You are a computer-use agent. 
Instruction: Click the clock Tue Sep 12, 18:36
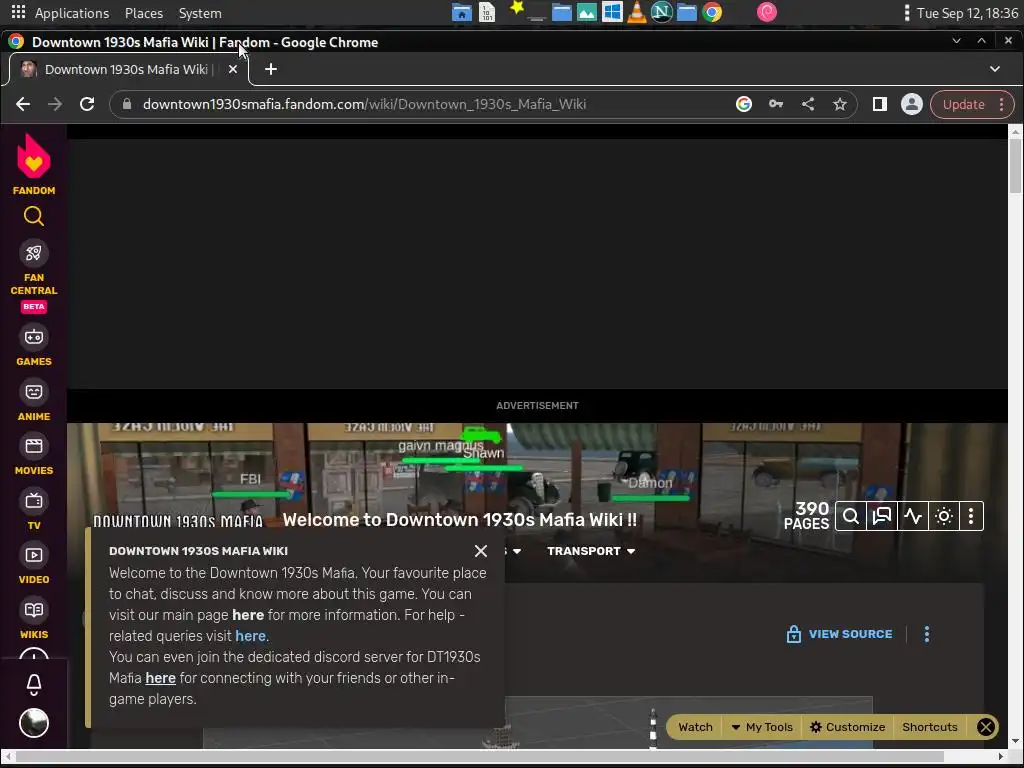967,13
